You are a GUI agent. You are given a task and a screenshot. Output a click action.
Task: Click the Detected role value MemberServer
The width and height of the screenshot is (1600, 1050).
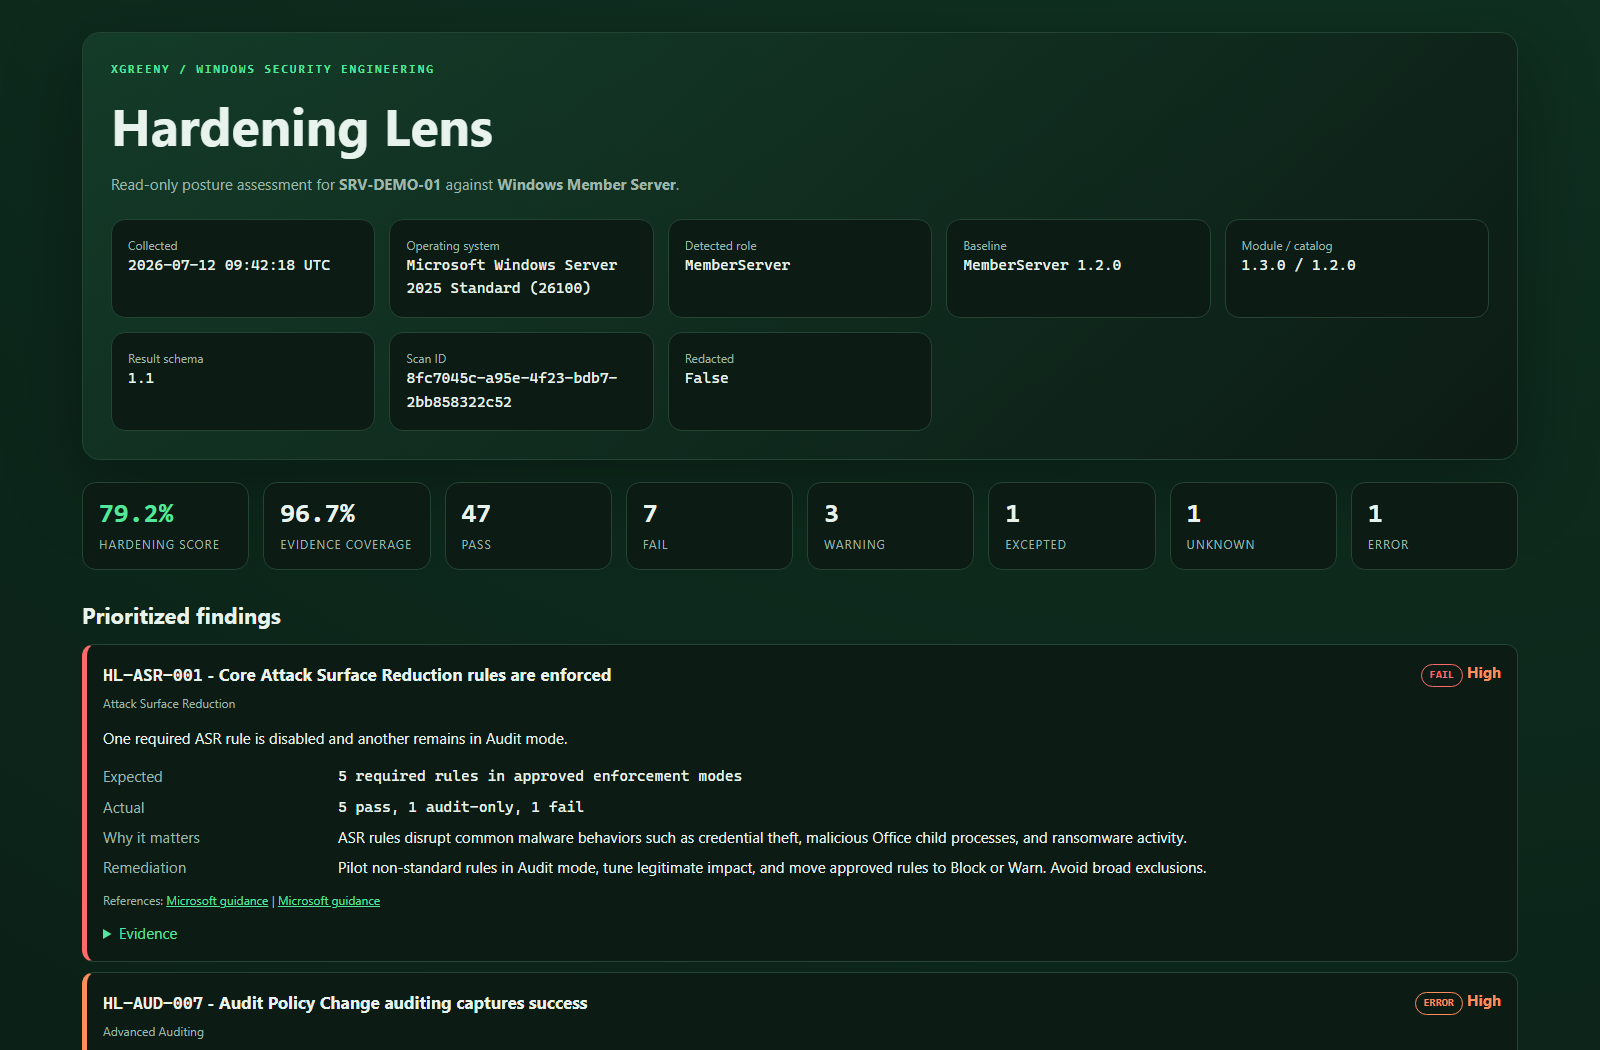[x=737, y=265]
